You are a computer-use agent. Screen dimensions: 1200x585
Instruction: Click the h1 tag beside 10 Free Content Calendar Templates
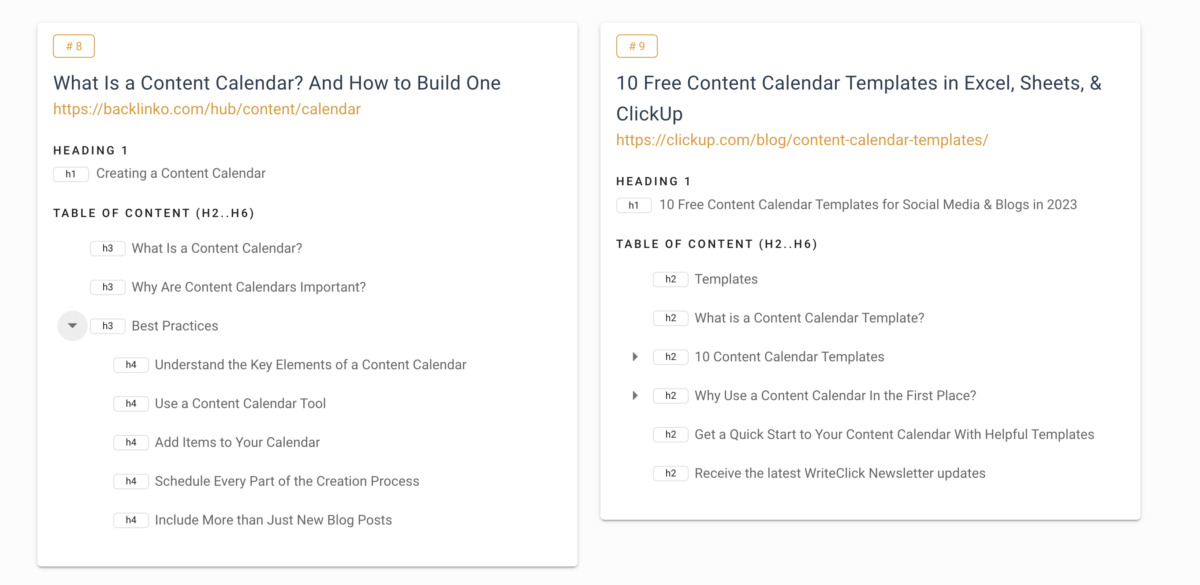[633, 204]
